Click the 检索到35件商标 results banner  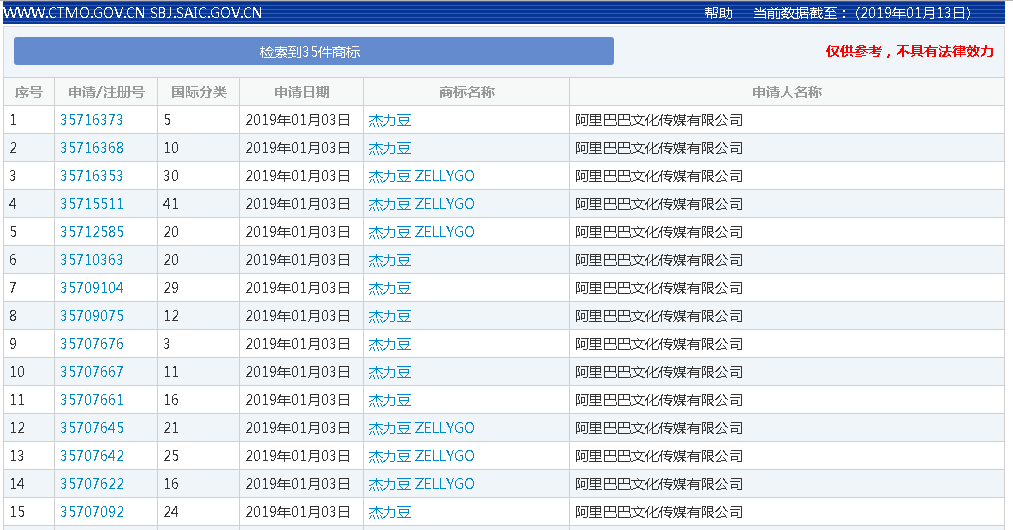tap(313, 52)
